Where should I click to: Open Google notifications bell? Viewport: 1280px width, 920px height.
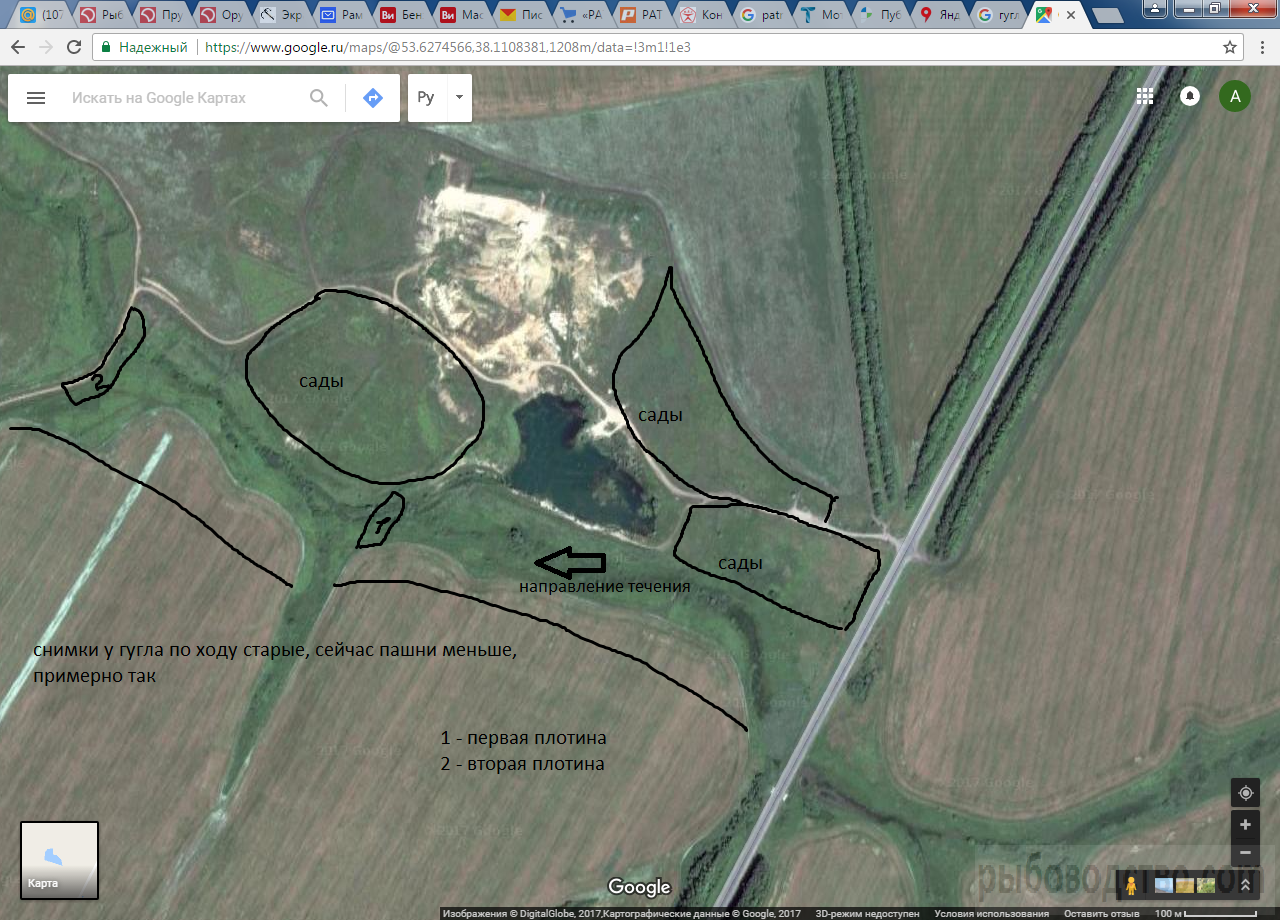[x=1190, y=96]
